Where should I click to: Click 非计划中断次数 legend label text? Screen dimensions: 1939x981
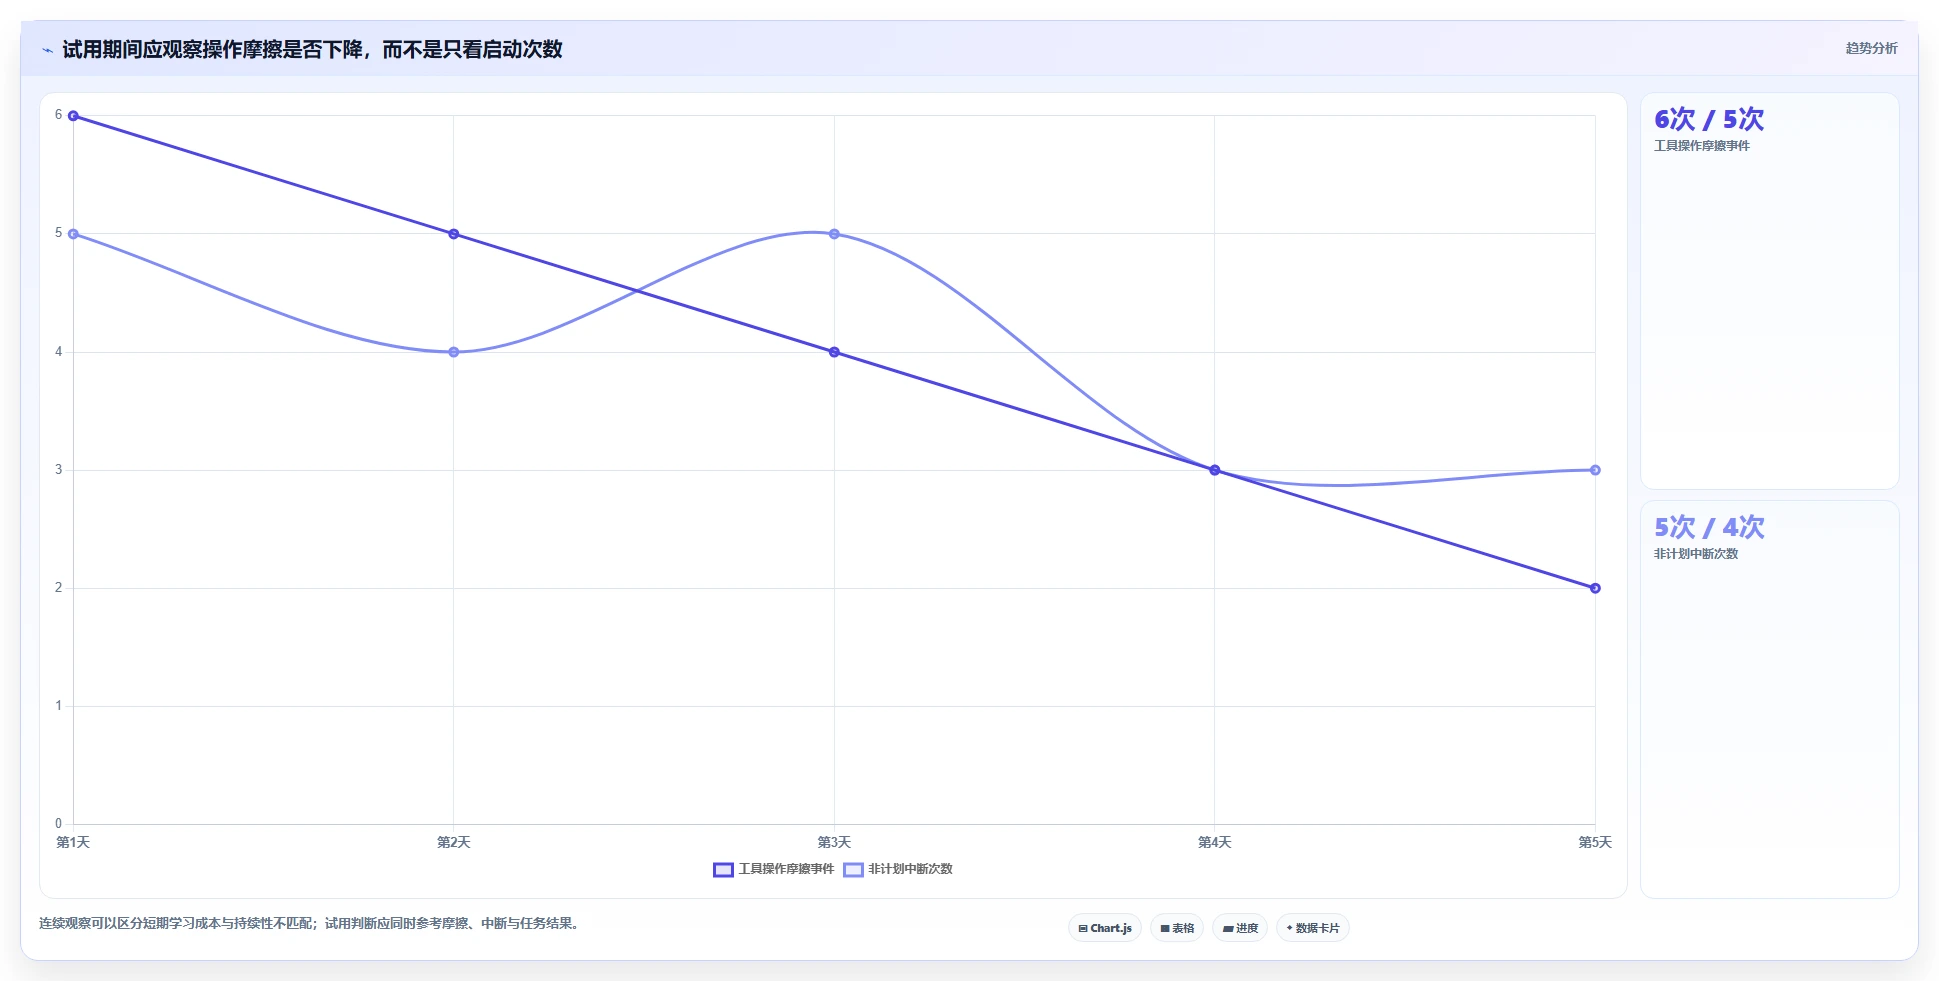(x=910, y=869)
